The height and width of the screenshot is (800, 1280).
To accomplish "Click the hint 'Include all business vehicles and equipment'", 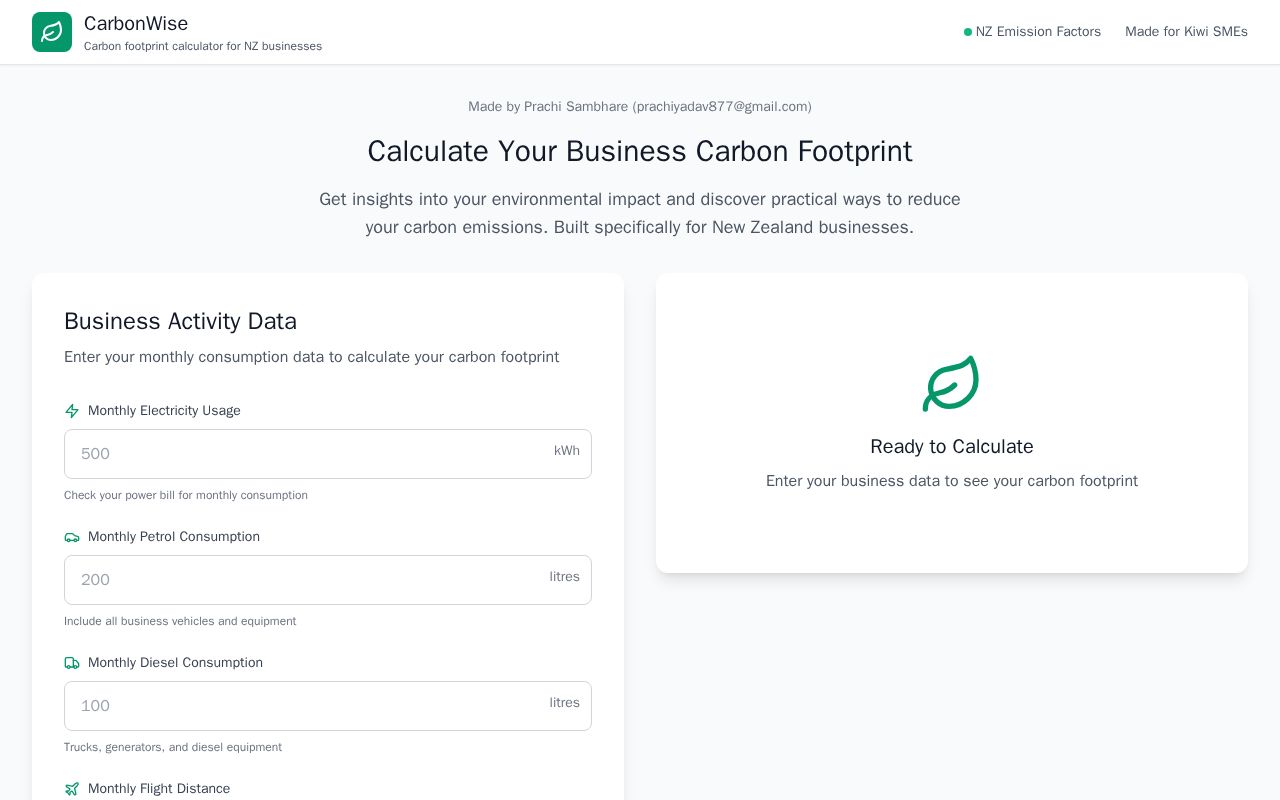I will coord(180,621).
